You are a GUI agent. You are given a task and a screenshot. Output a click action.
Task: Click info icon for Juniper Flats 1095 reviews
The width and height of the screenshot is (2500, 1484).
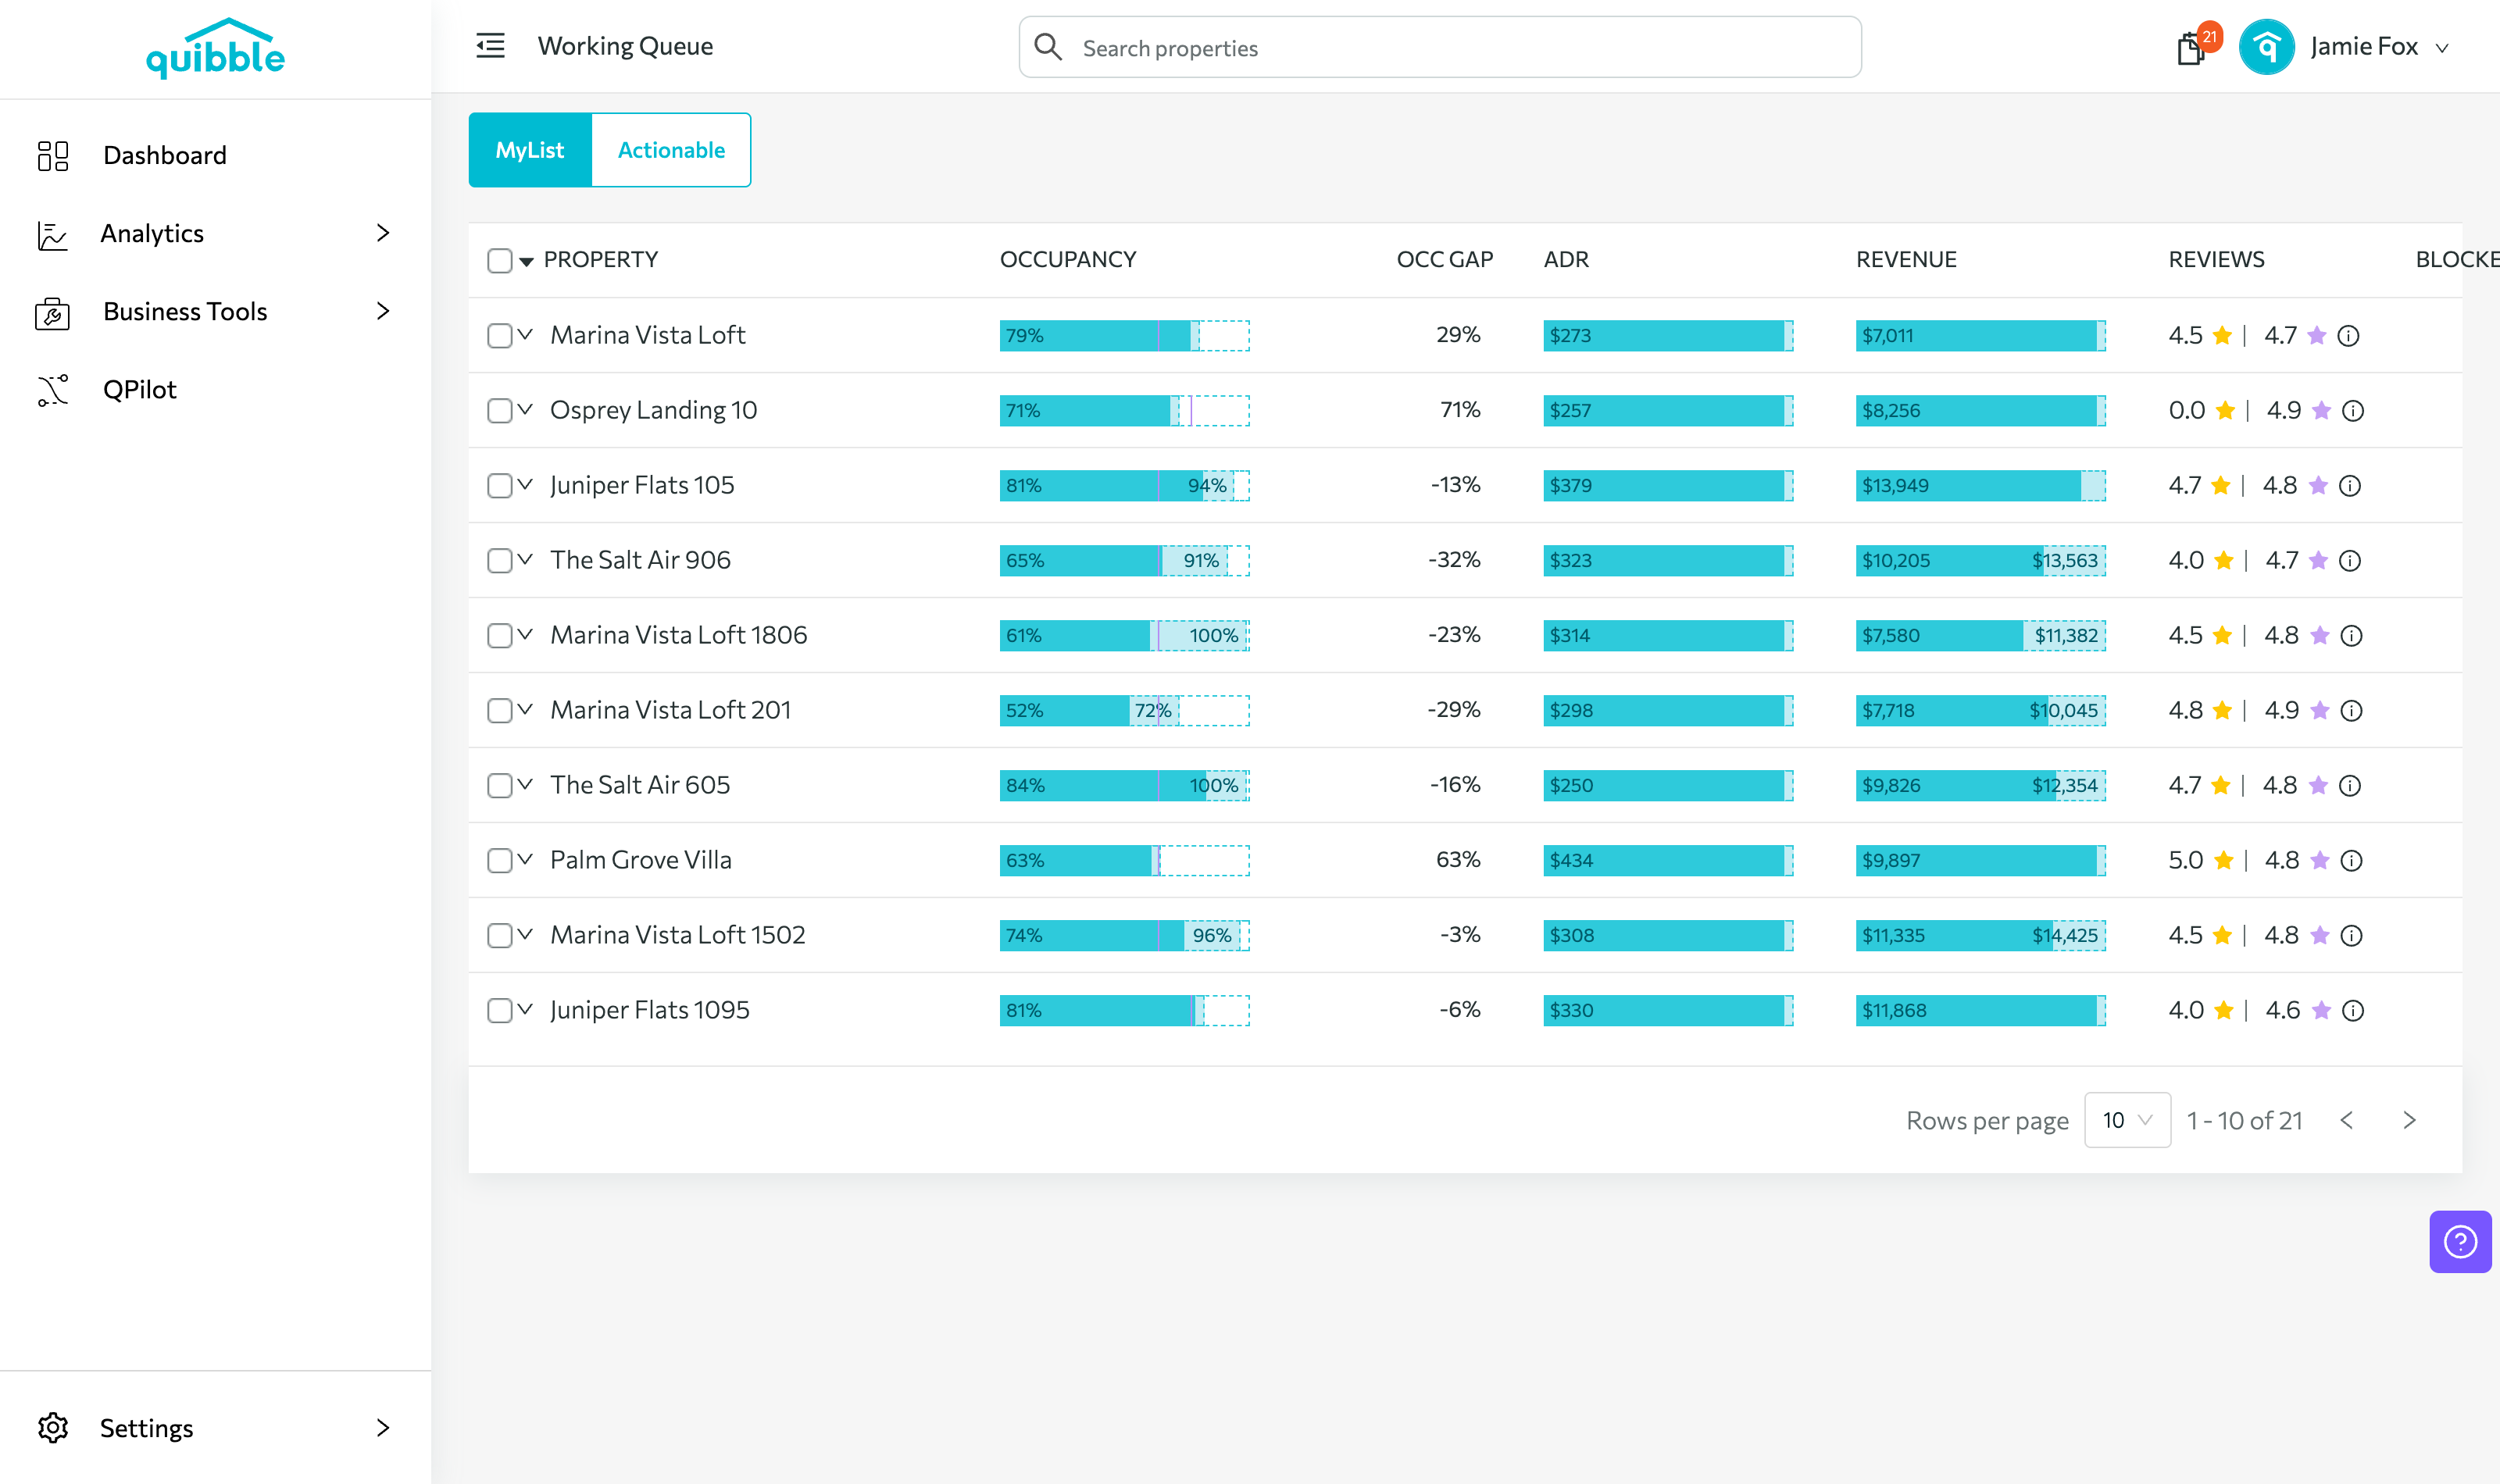[2353, 1011]
